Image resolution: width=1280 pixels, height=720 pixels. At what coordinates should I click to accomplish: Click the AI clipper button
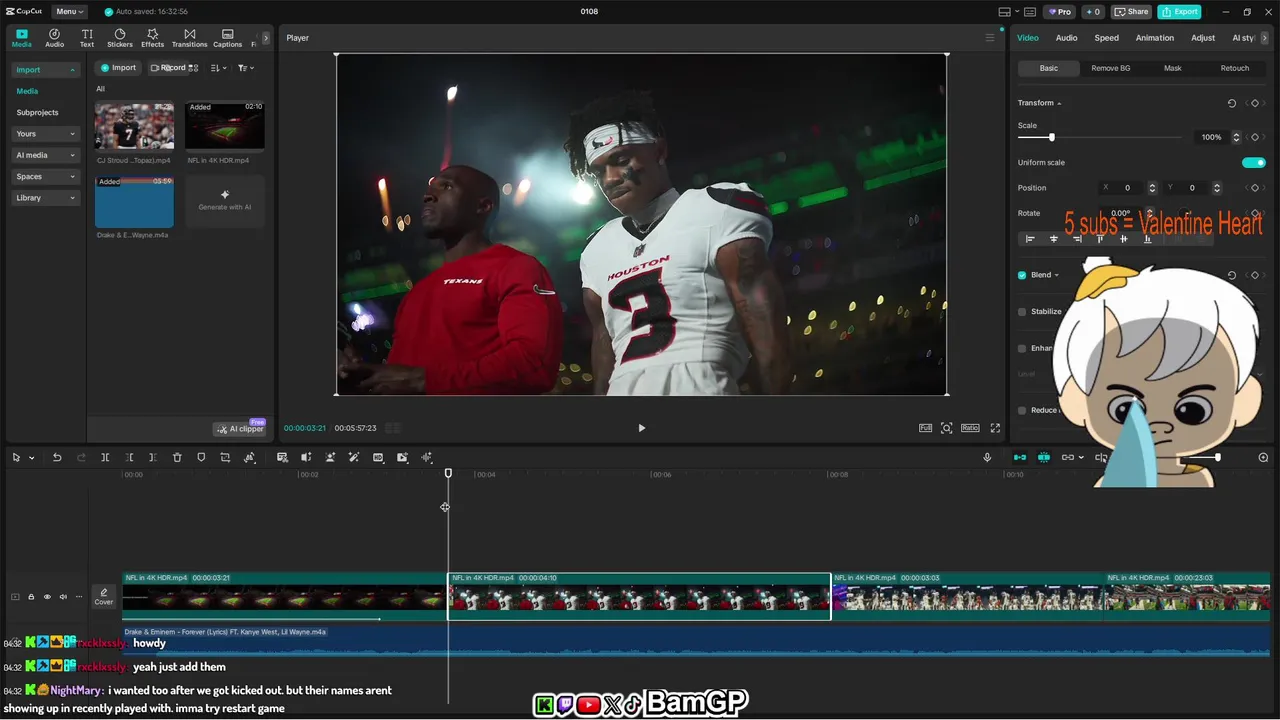click(241, 429)
